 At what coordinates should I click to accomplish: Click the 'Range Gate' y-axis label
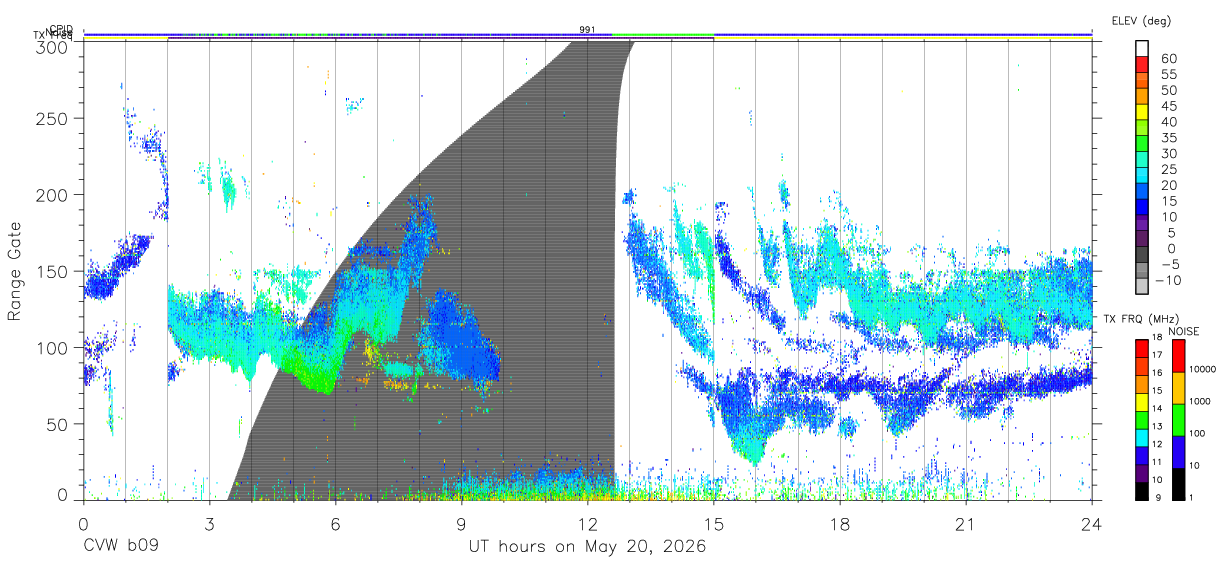tap(16, 271)
